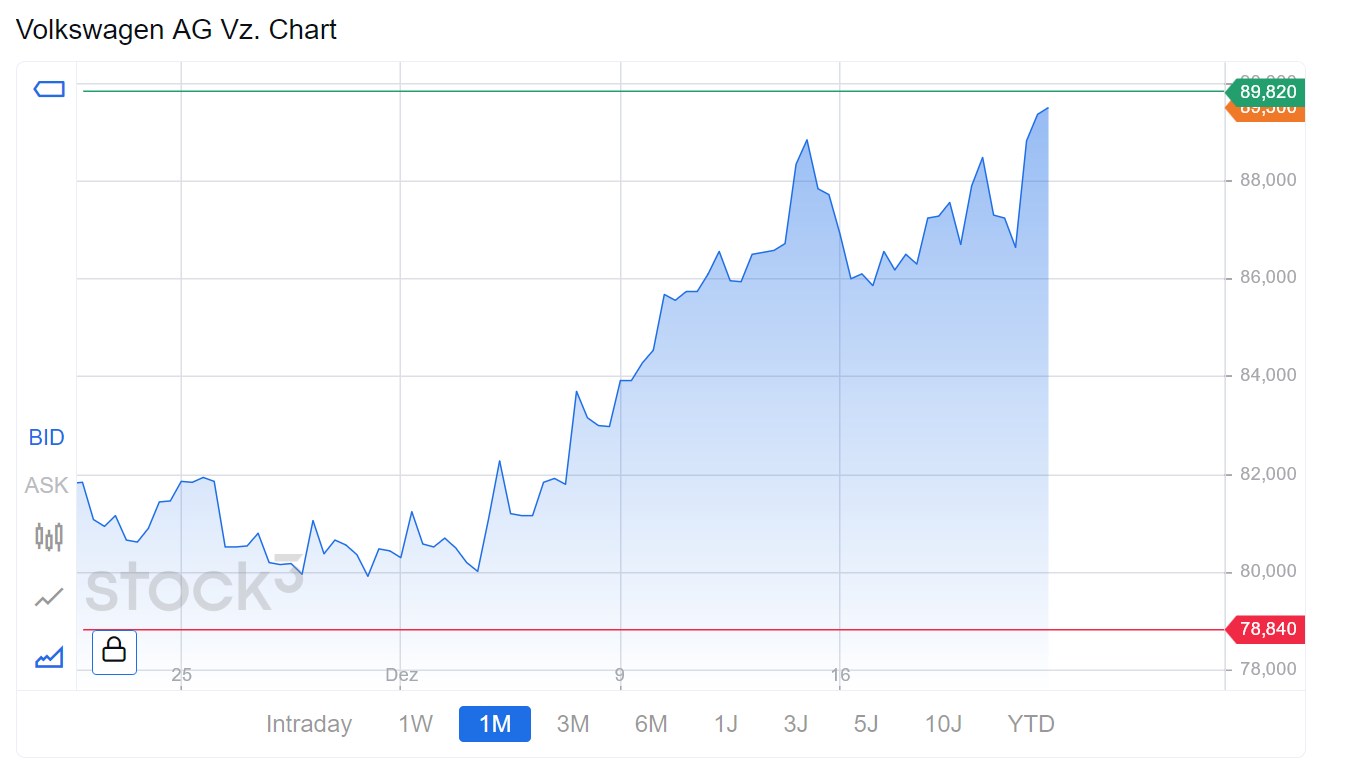The image size is (1351, 772).
Task: Toggle ASK price display
Action: click(x=46, y=486)
